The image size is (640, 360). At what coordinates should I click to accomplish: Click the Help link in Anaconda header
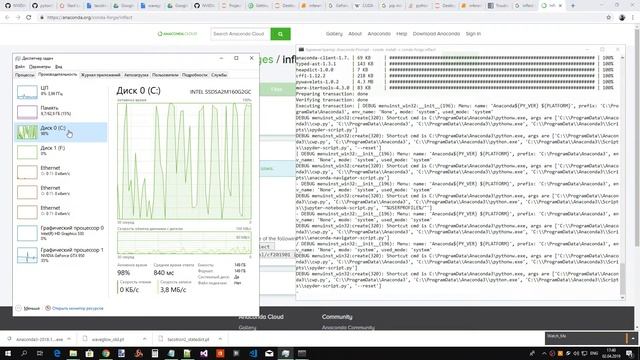point(402,34)
